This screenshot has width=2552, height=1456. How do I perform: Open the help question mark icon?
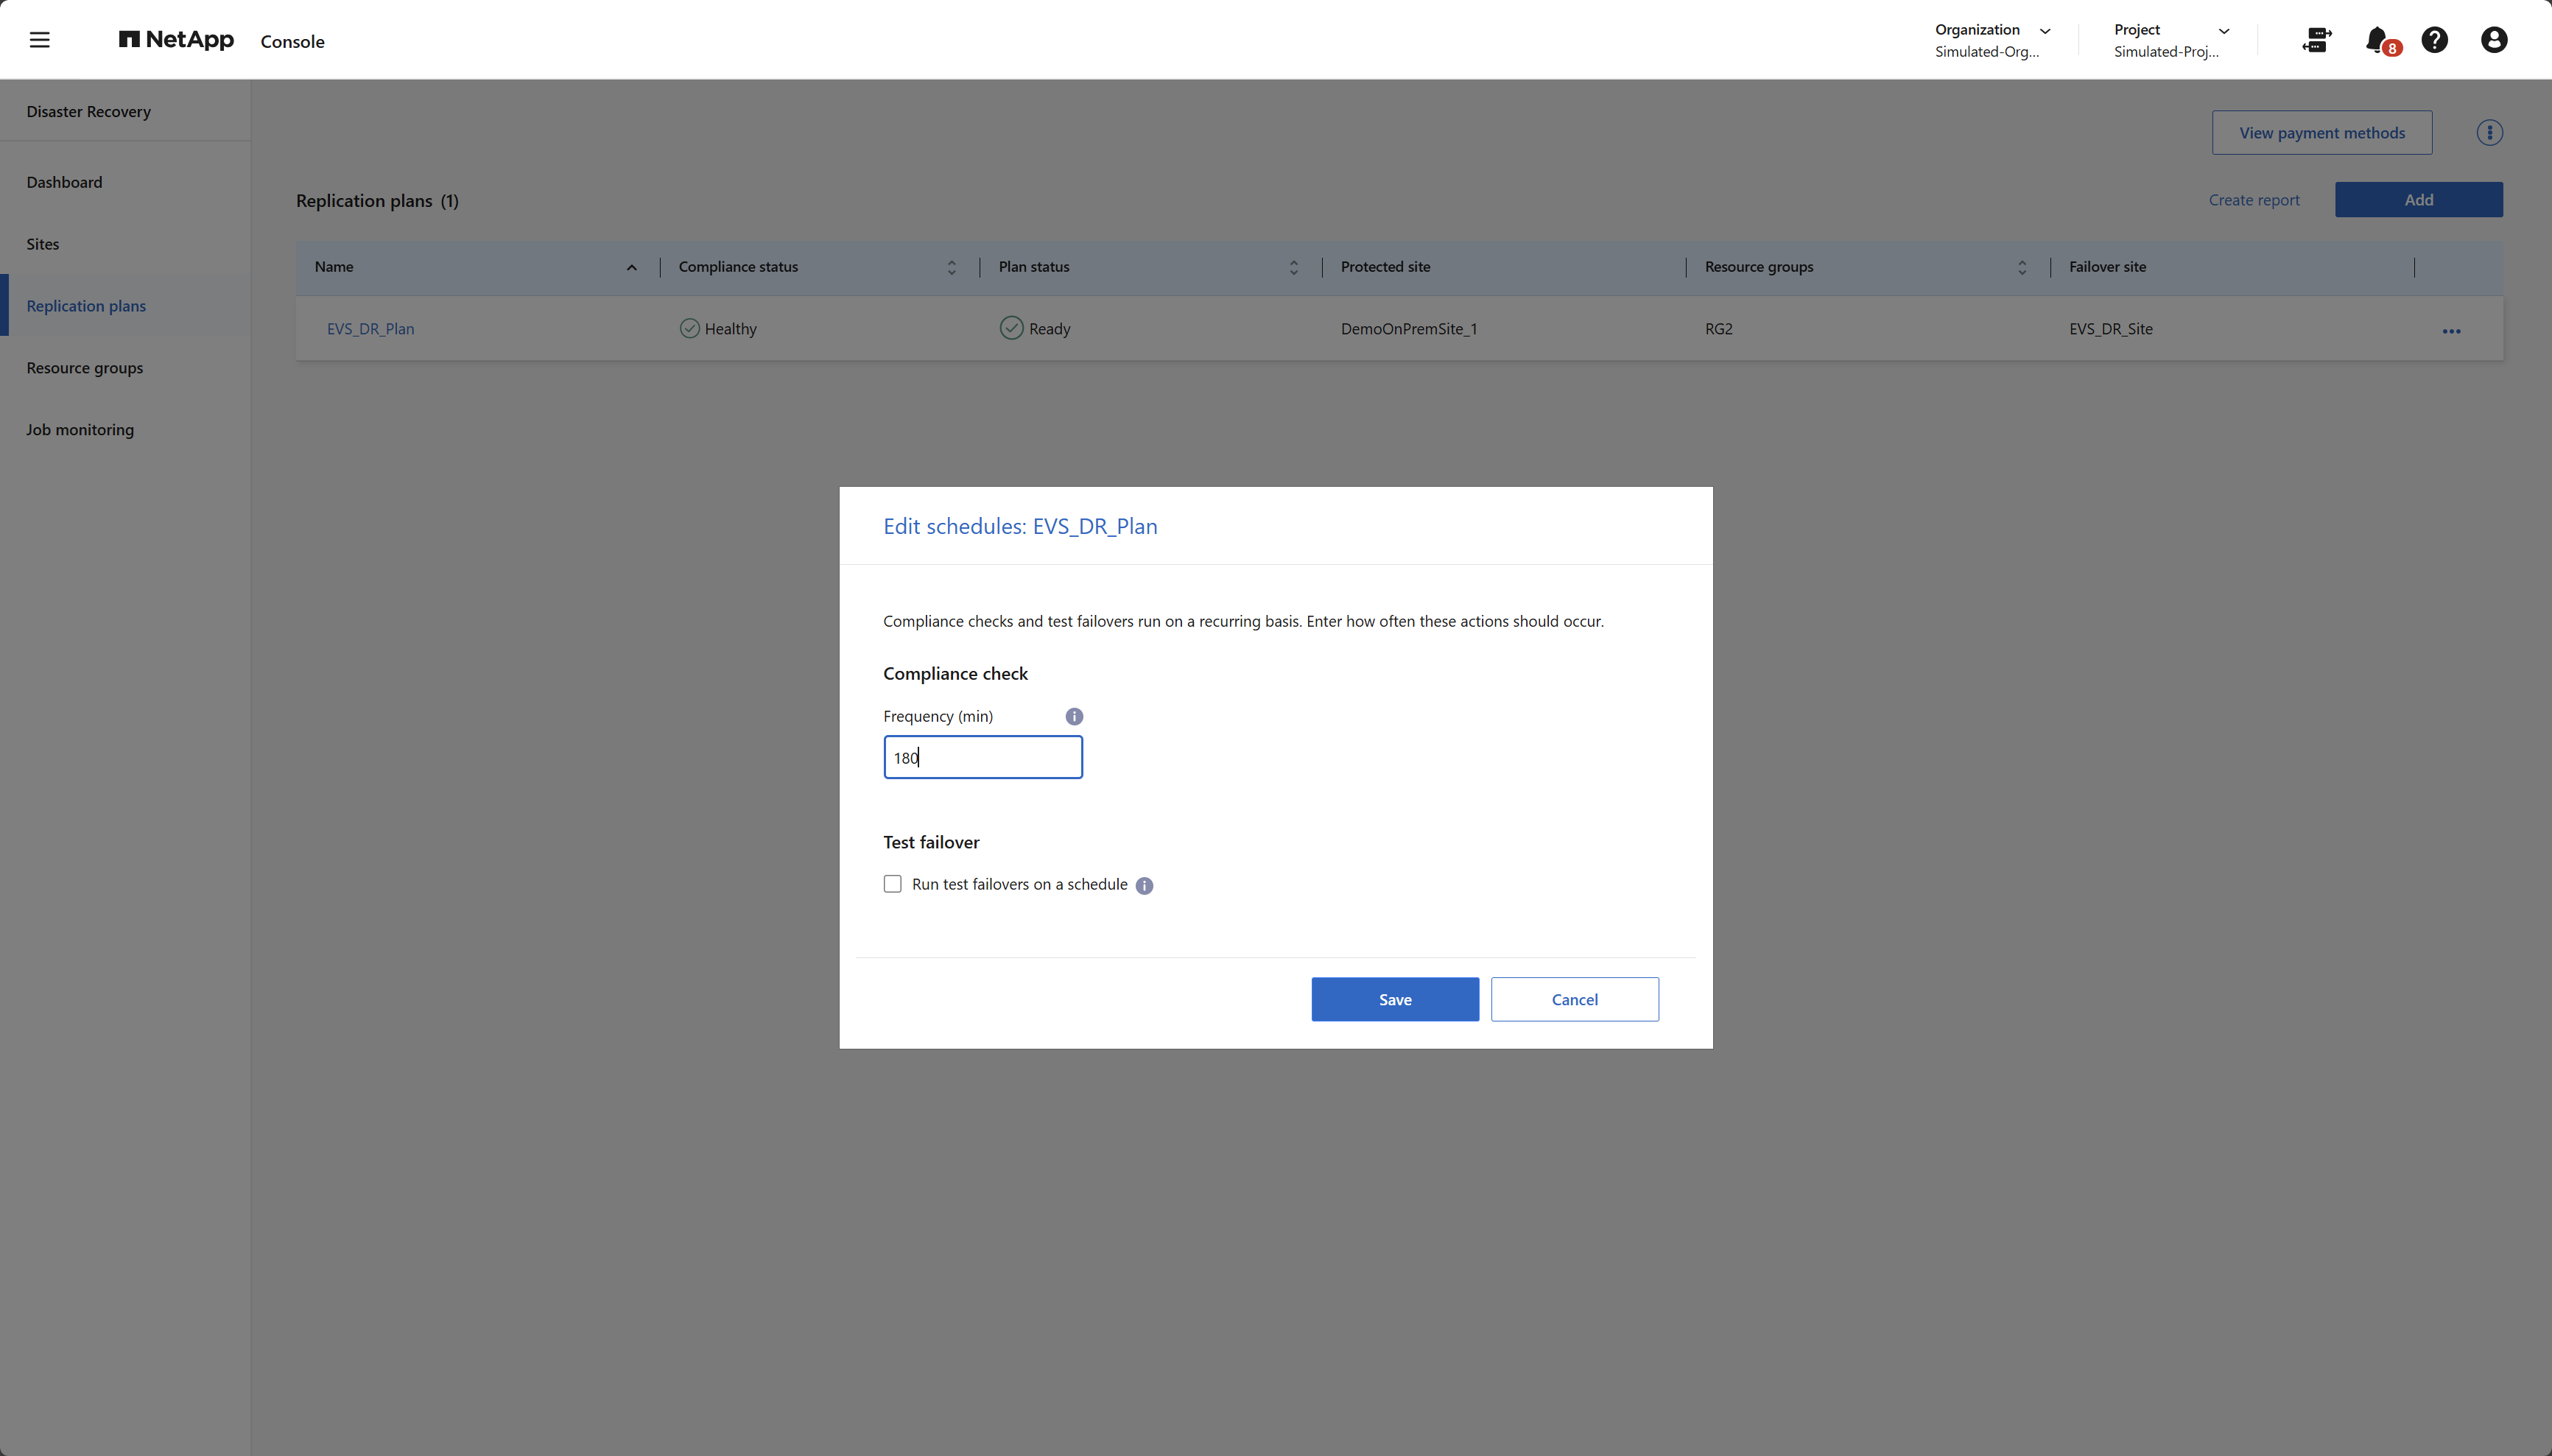point(2434,40)
